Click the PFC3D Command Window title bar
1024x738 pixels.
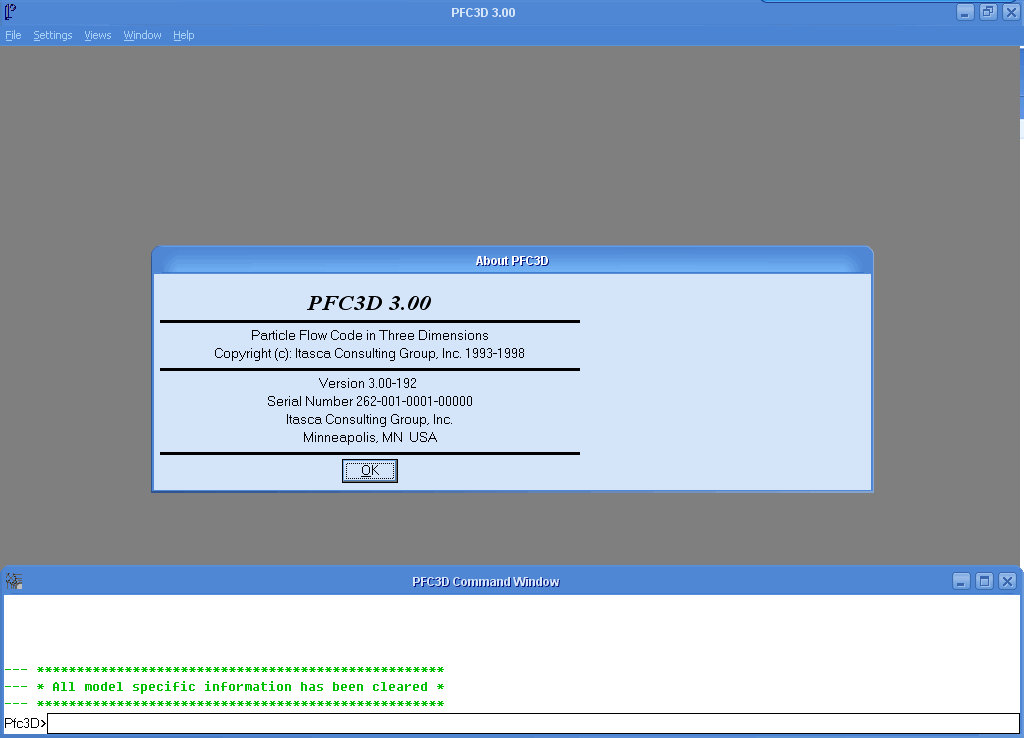pyautogui.click(x=486, y=581)
